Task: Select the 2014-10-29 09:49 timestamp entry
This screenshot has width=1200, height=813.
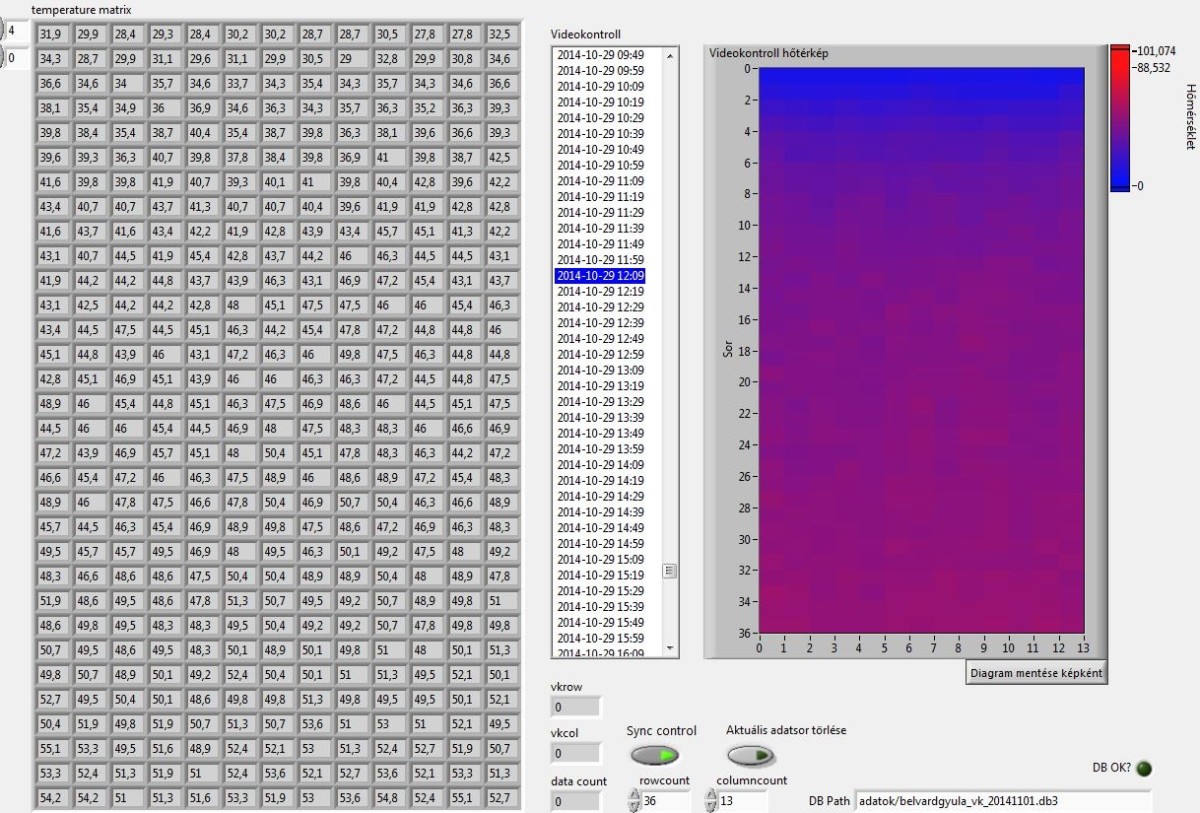Action: (x=601, y=55)
